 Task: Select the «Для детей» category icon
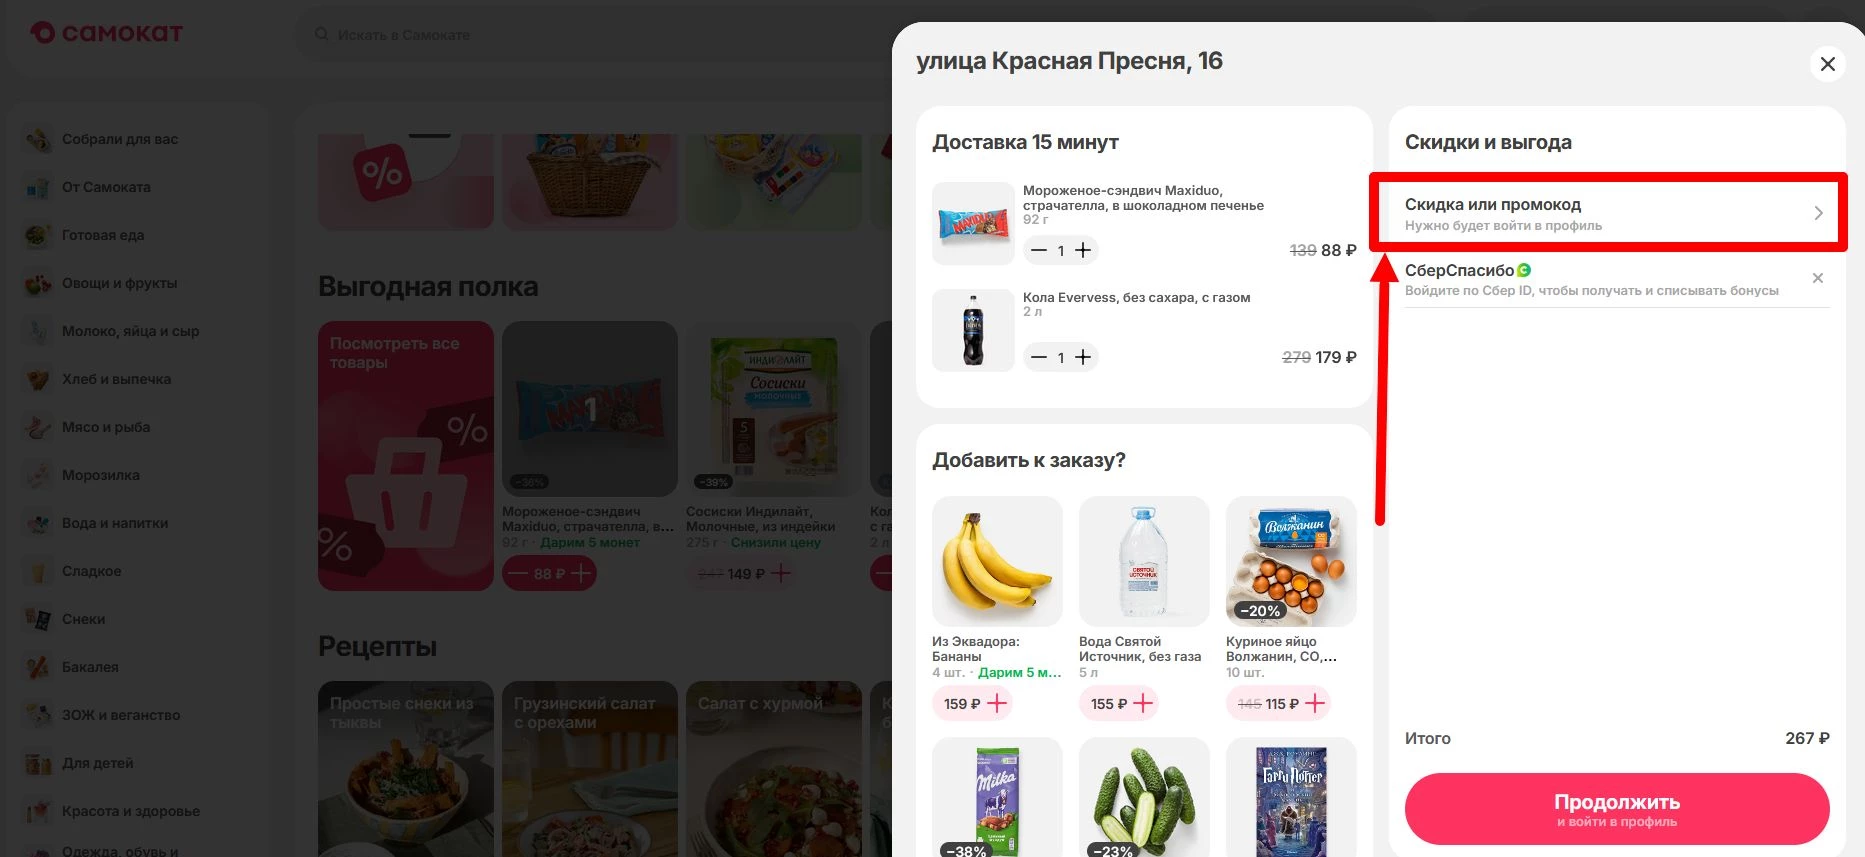click(x=37, y=763)
